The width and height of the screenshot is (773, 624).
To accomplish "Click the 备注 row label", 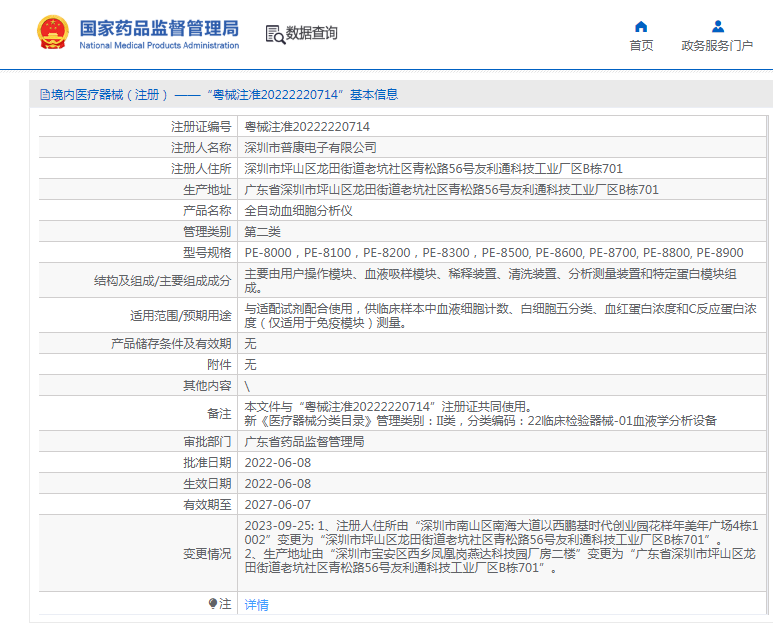I will pos(219,414).
